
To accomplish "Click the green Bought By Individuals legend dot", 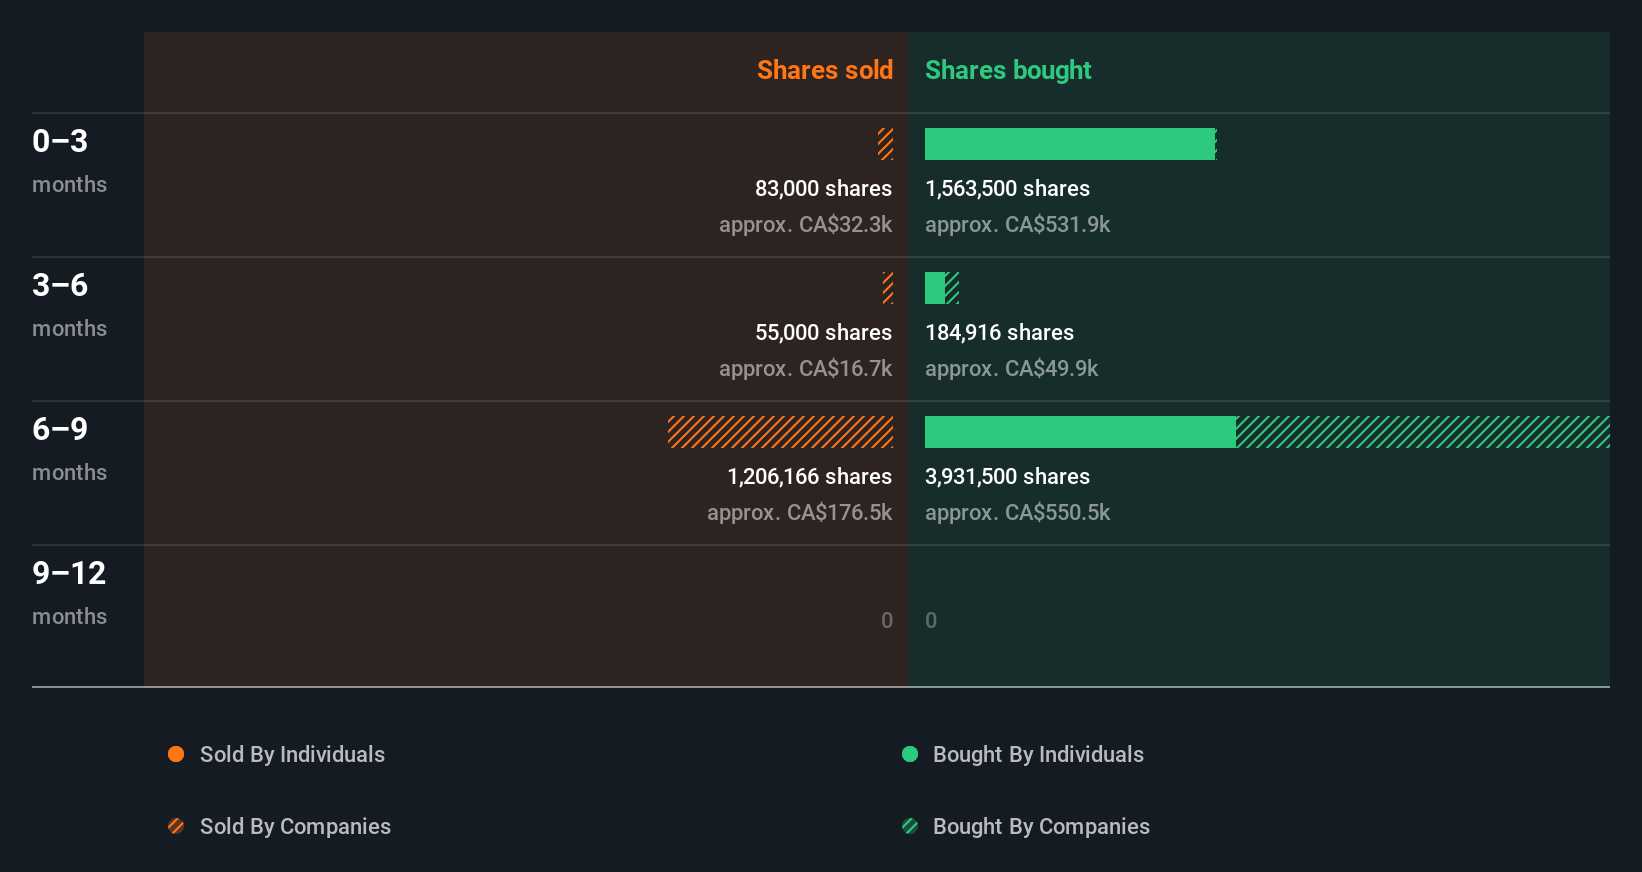I will click(x=910, y=754).
